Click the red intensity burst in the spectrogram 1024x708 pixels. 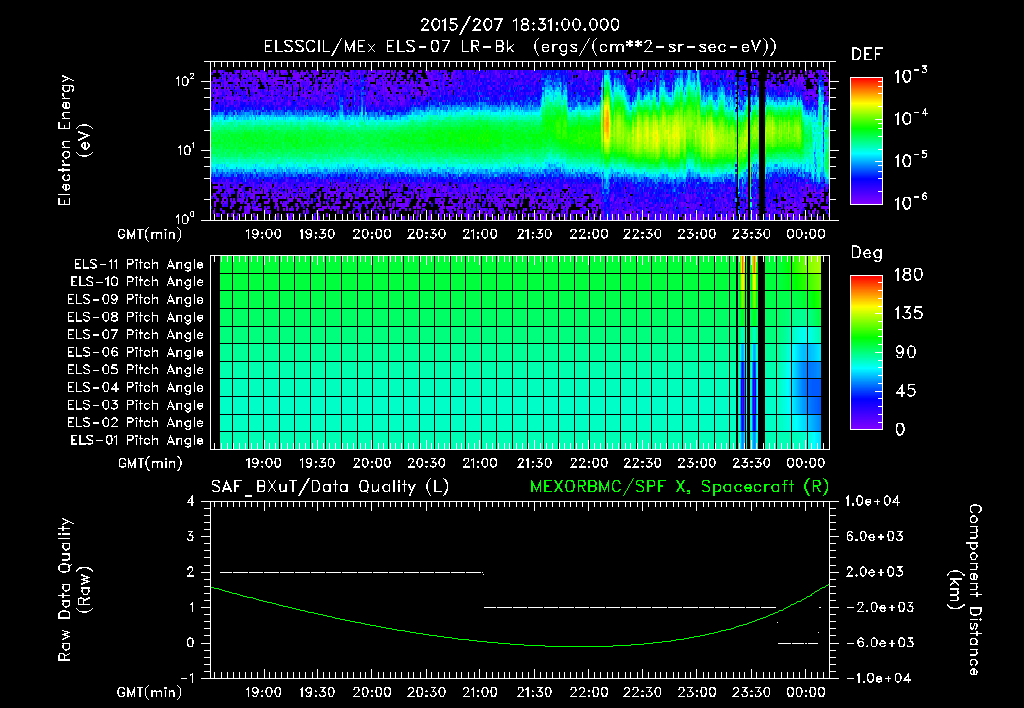(606, 122)
